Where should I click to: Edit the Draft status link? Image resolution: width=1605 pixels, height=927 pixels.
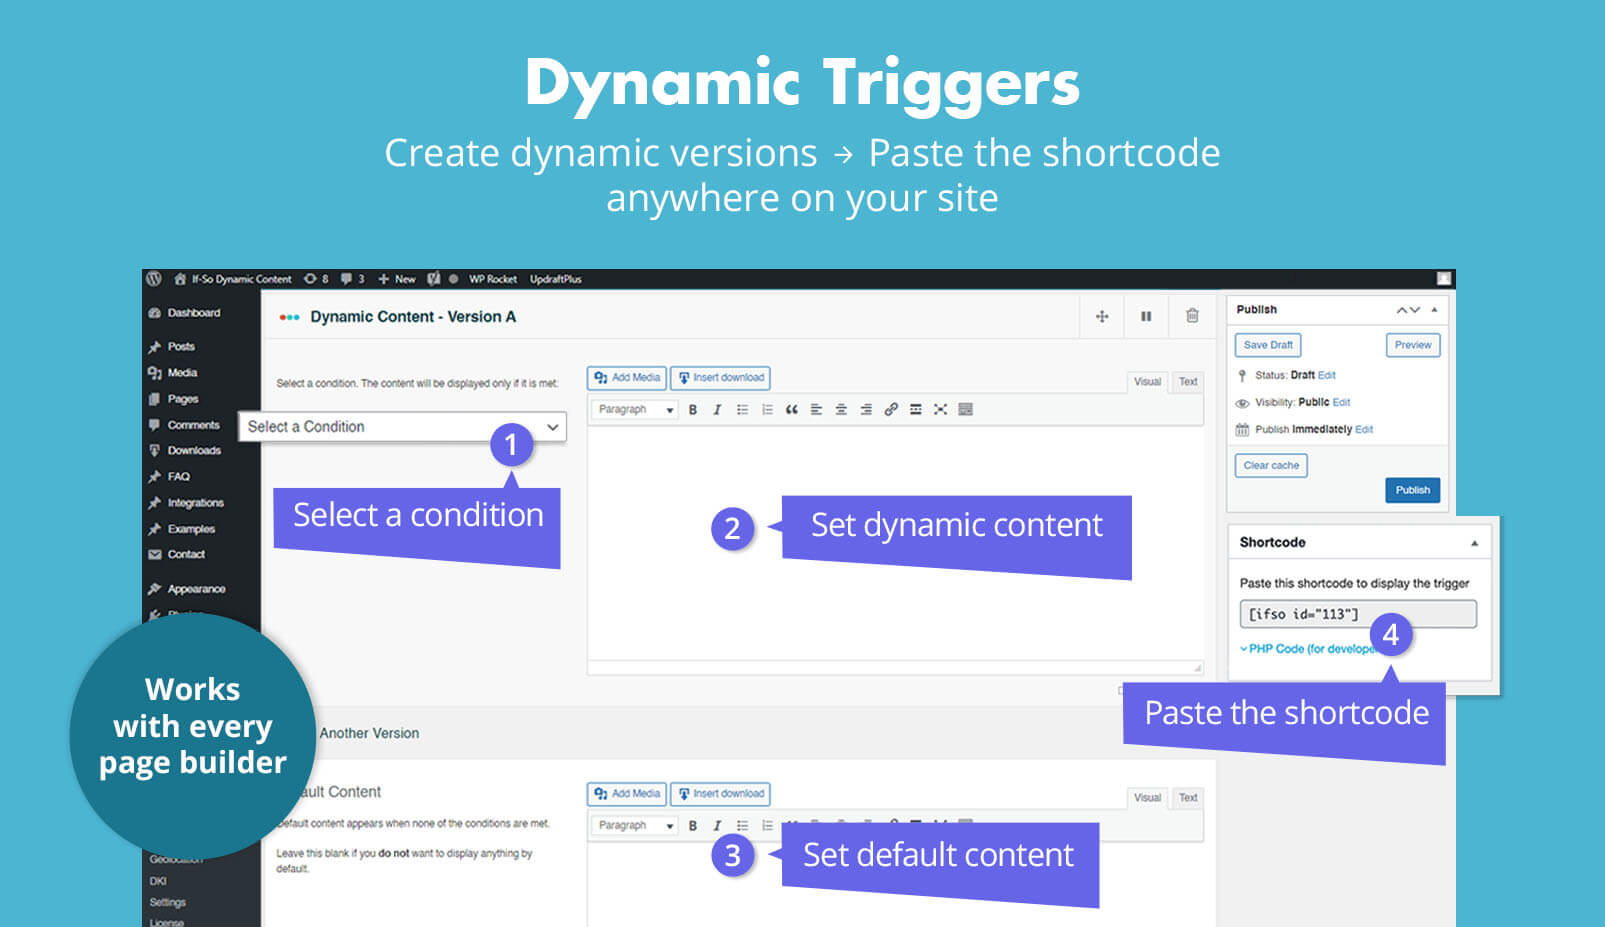(x=1327, y=375)
